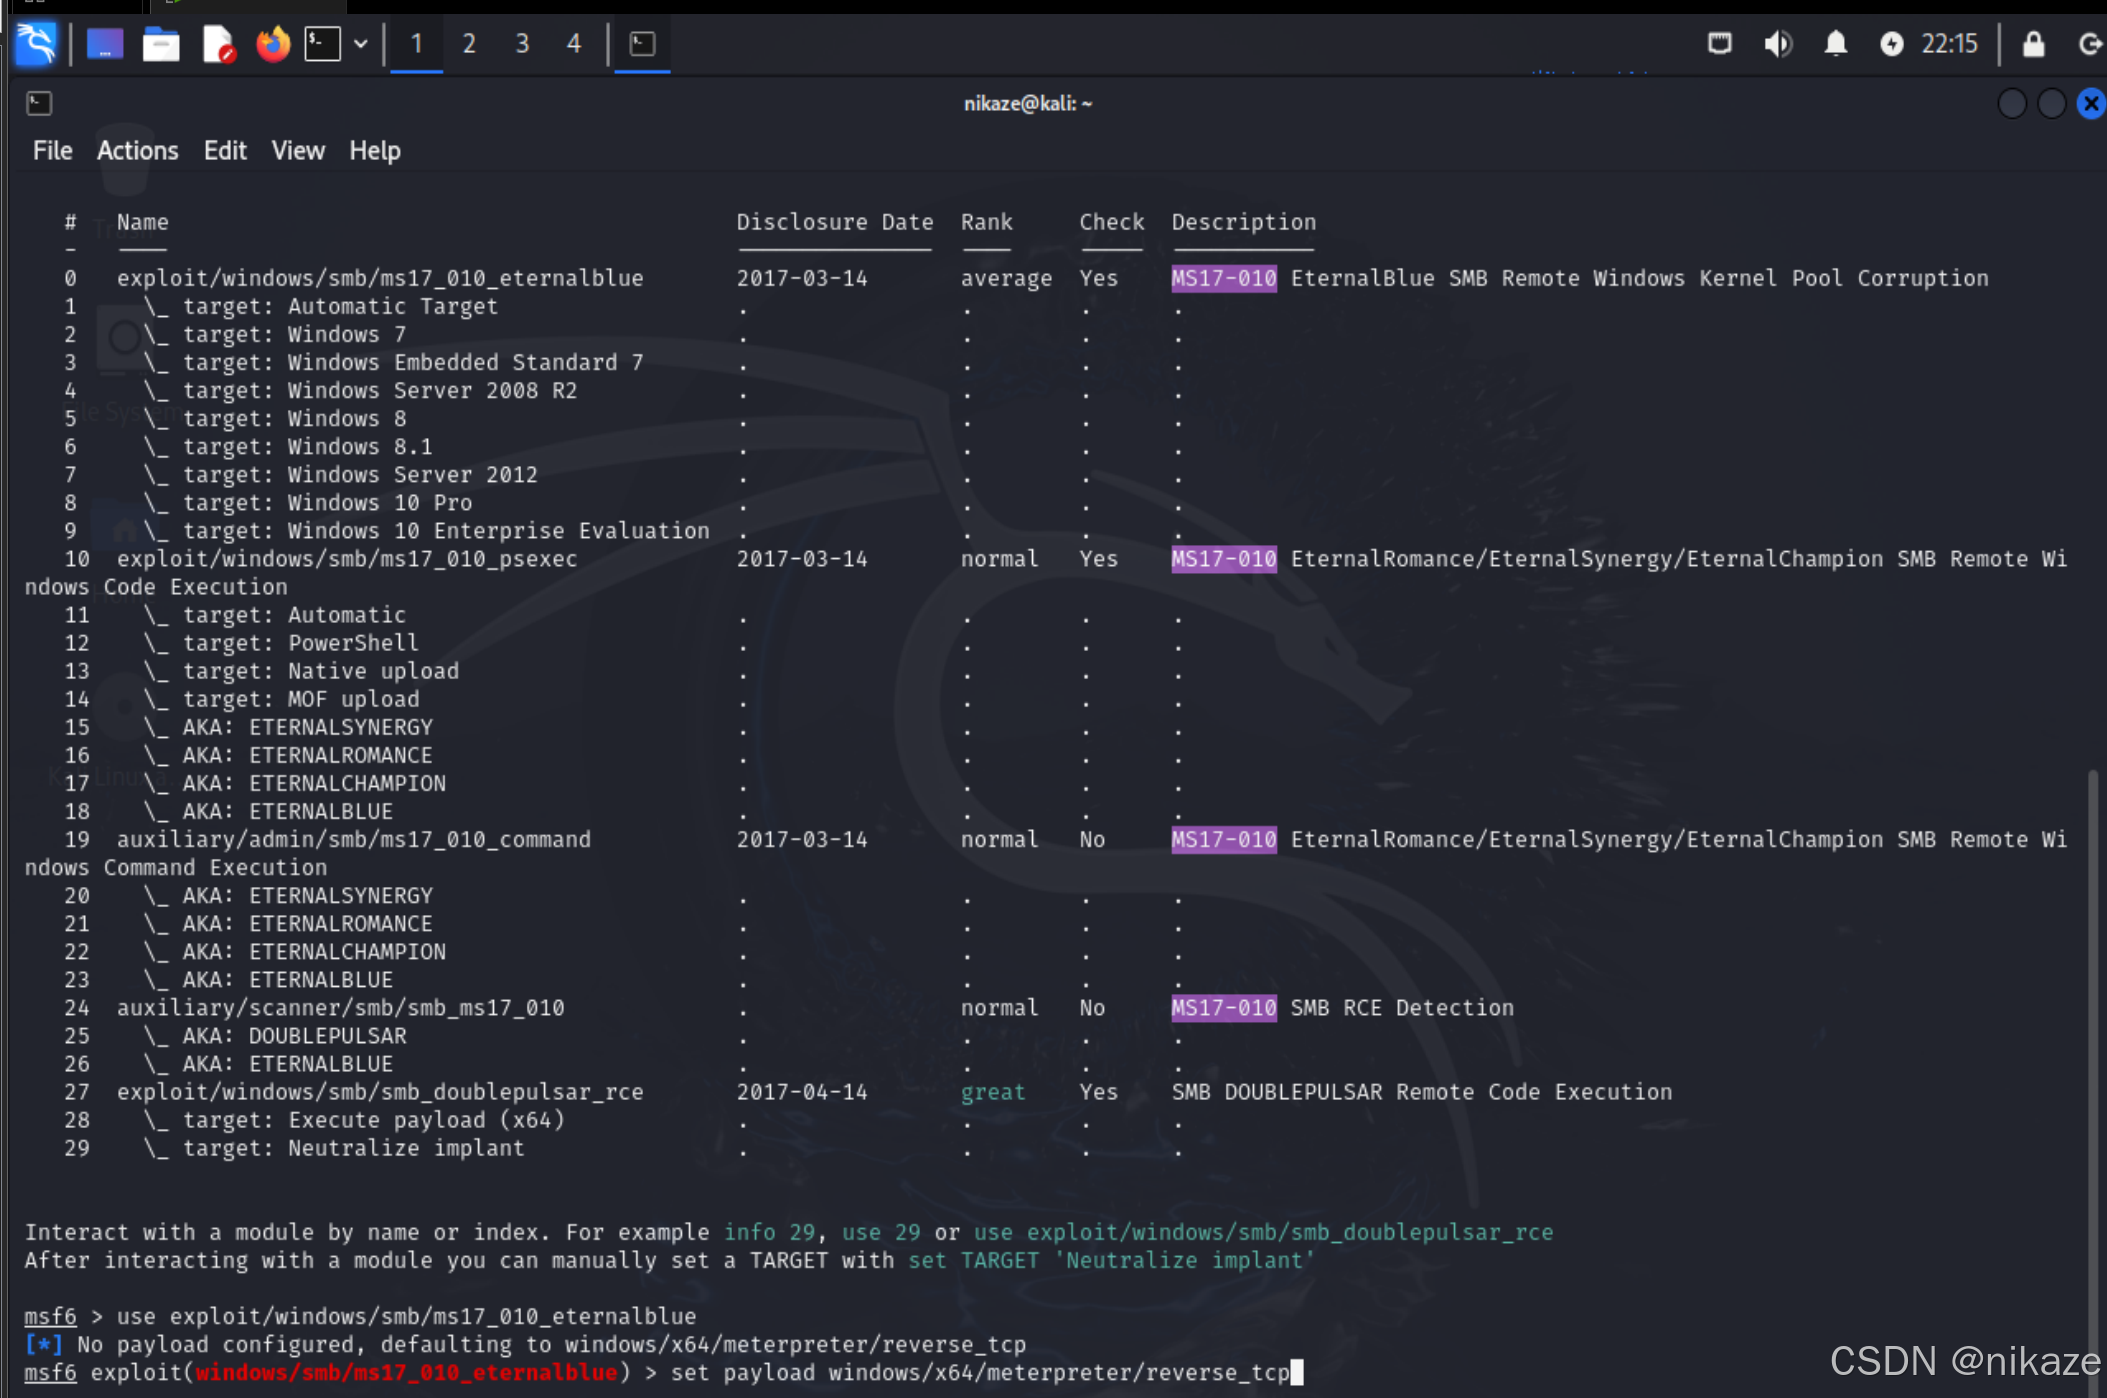Viewport: 2107px width, 1398px height.
Task: Launch the text editor panel icon
Action: (217, 44)
